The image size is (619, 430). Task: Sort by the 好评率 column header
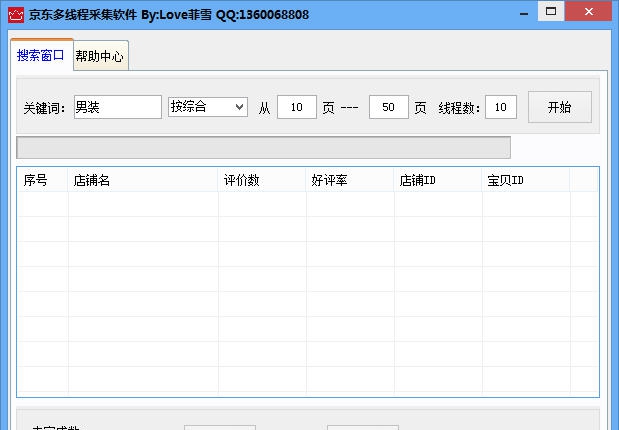[350, 180]
